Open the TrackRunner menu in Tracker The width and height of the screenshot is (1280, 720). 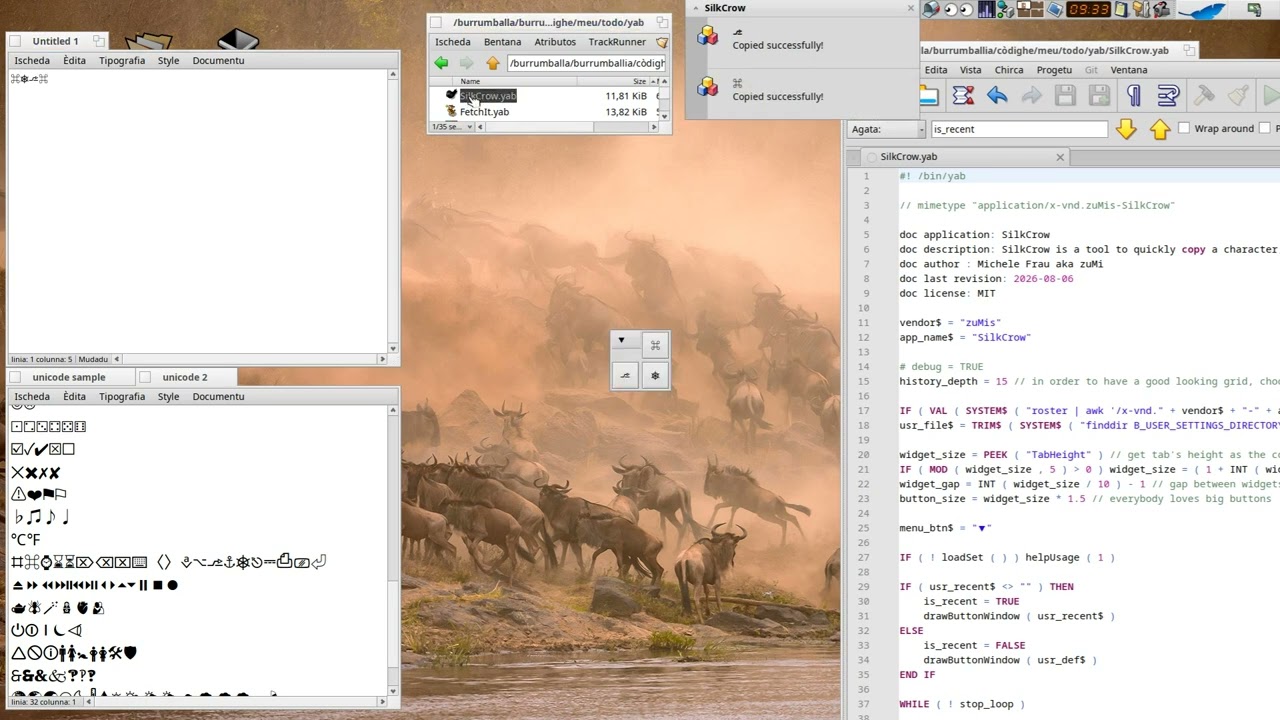coord(617,42)
